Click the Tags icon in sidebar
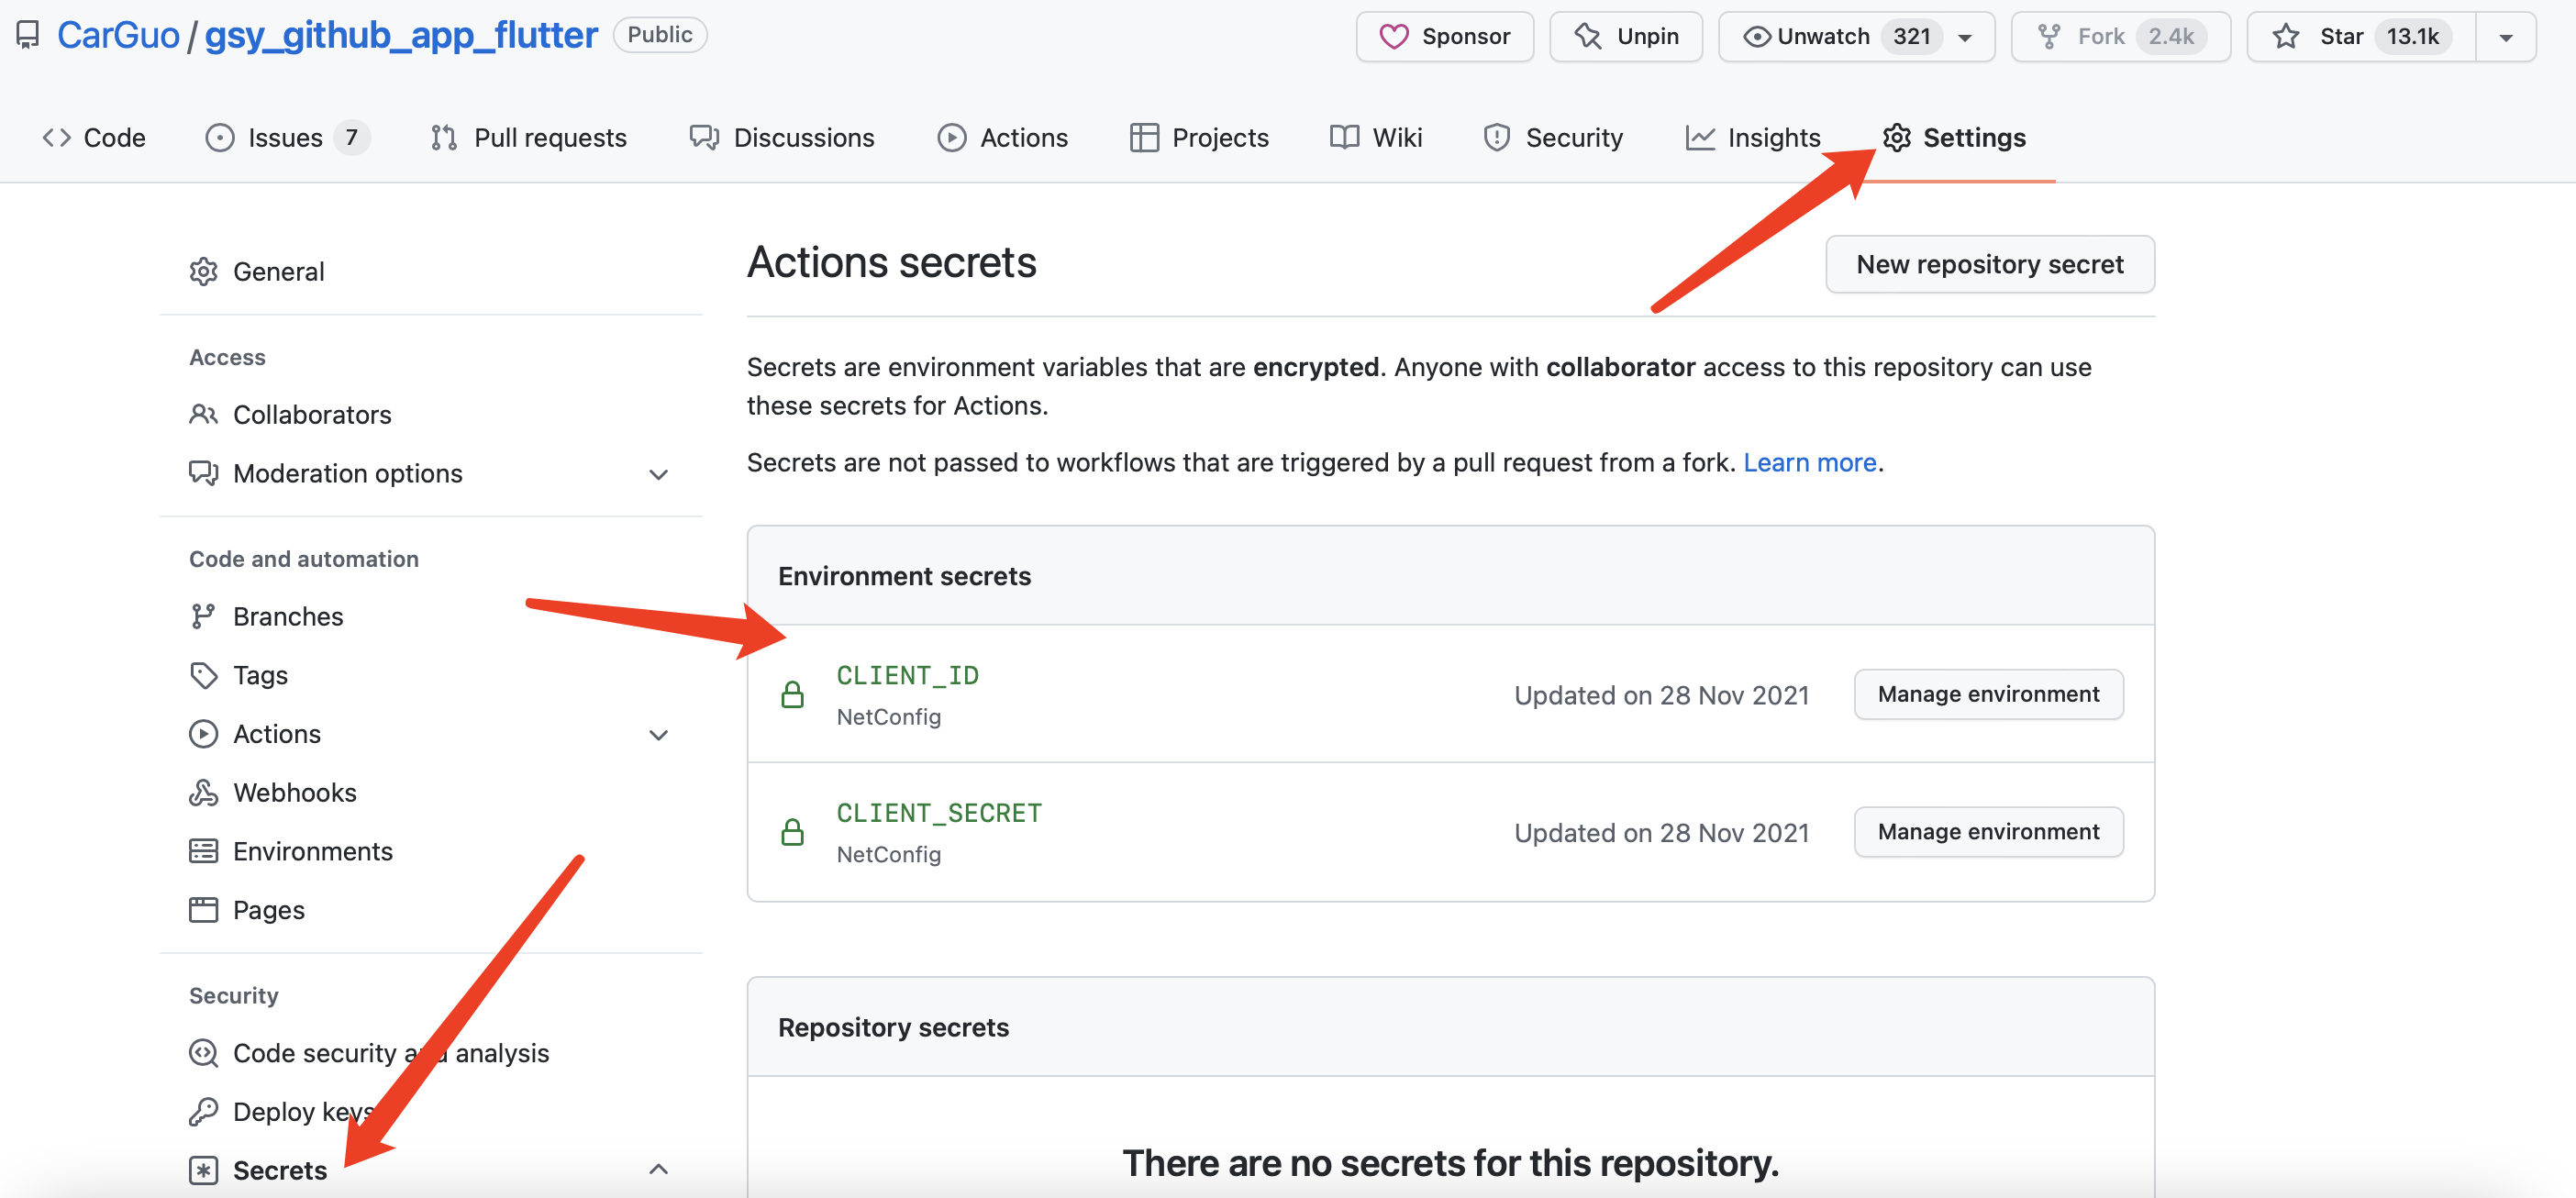Image resolution: width=2576 pixels, height=1198 pixels. tap(203, 675)
